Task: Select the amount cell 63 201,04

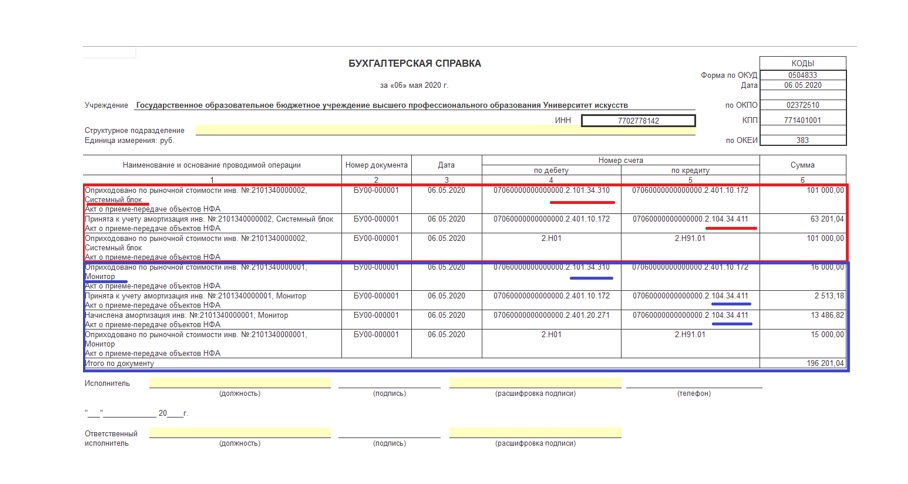Action: 825,219
